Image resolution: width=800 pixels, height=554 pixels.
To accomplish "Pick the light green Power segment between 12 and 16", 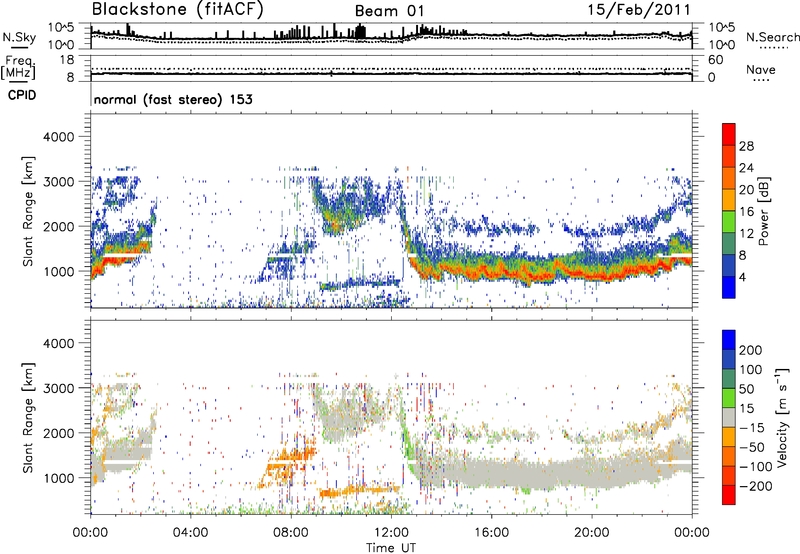I will tap(729, 221).
